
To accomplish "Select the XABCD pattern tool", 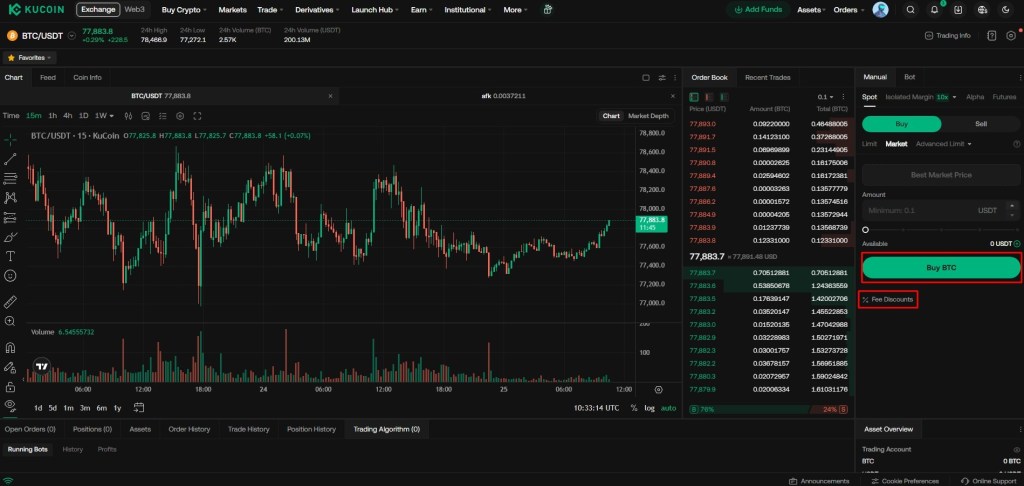I will coord(10,197).
